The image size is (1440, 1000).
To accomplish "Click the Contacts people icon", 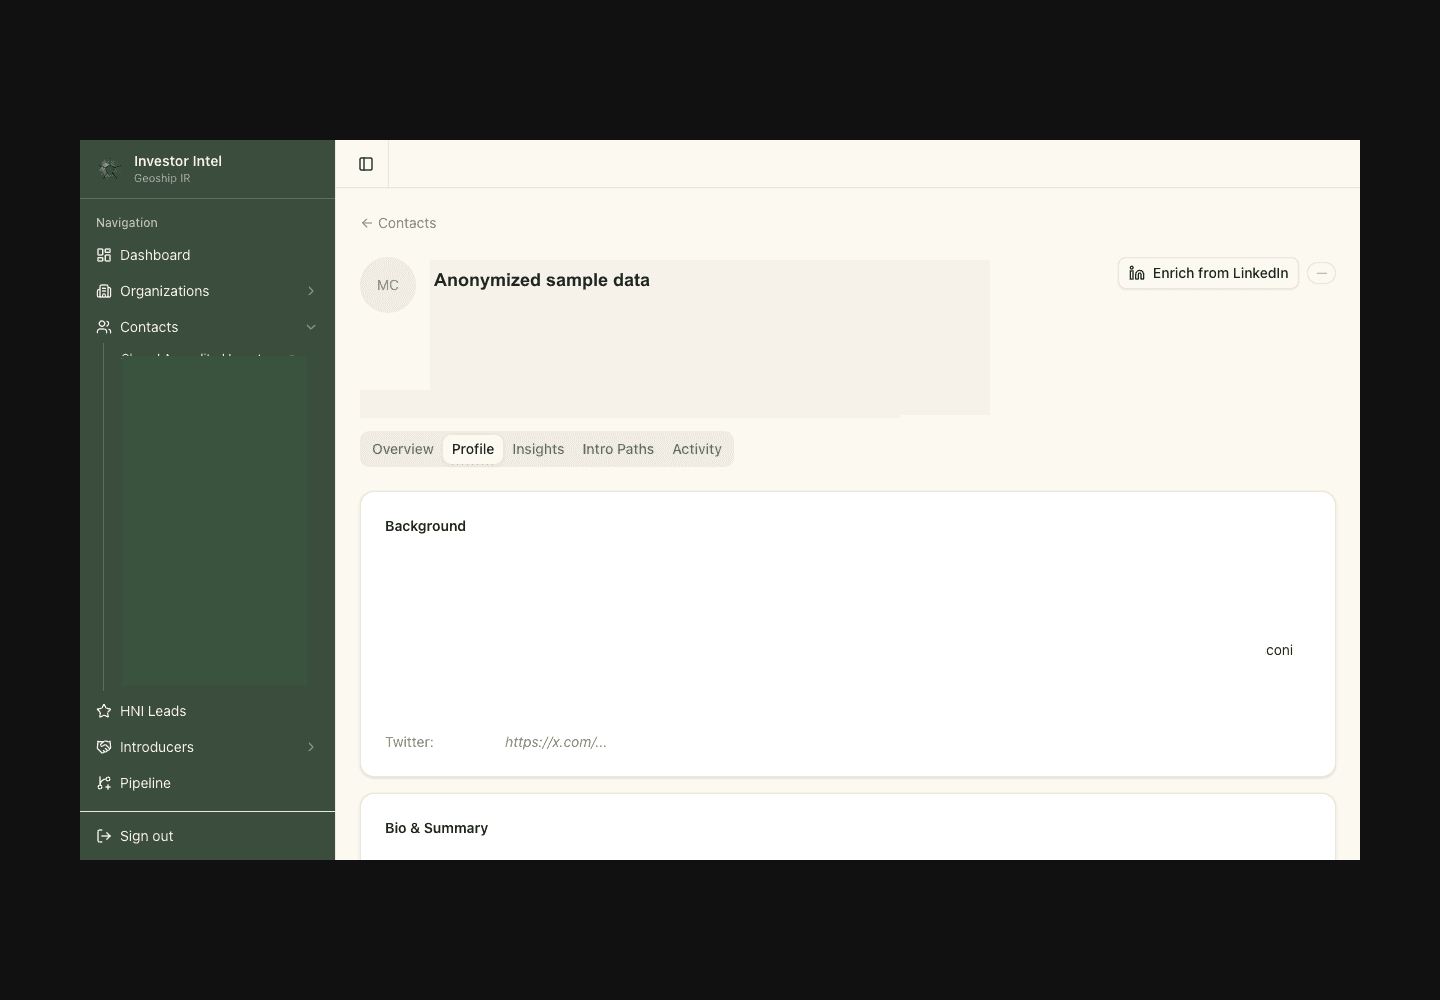I will point(104,327).
